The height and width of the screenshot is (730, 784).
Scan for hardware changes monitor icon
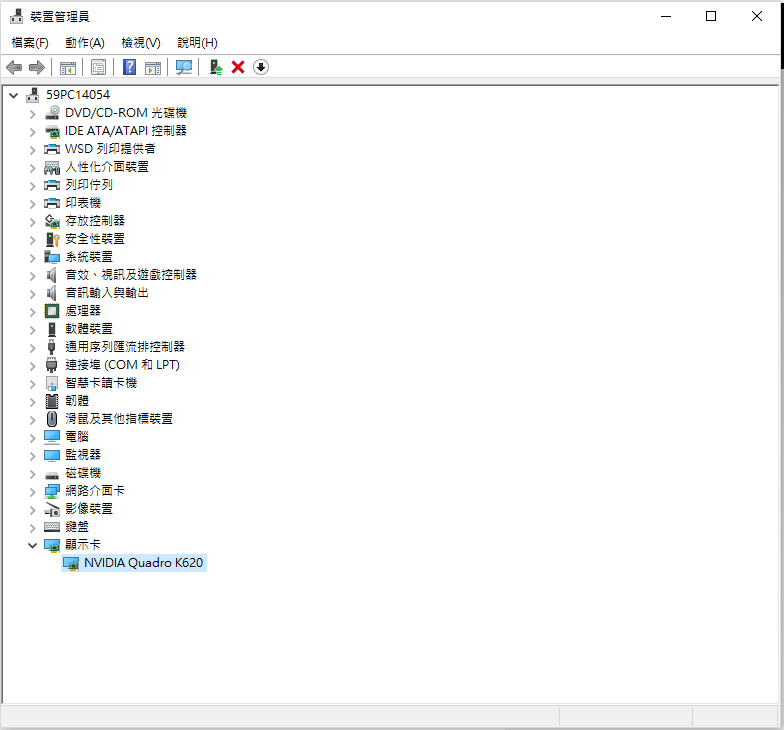point(184,67)
